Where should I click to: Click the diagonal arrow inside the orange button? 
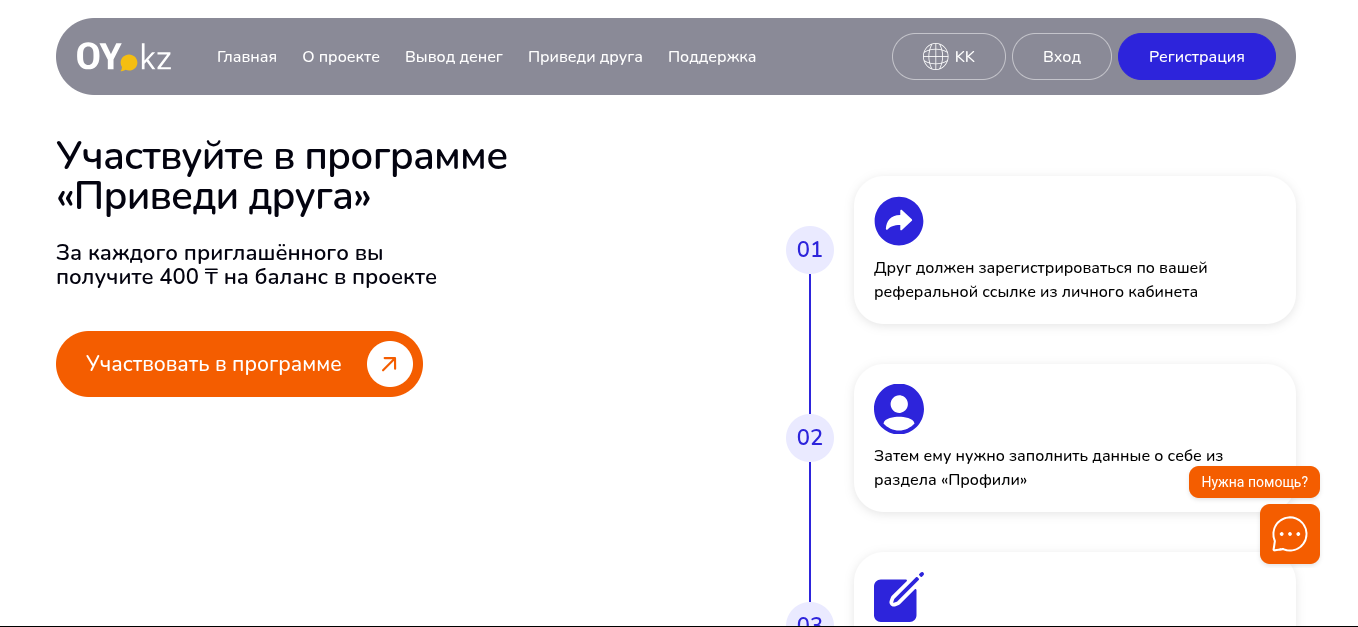(390, 364)
